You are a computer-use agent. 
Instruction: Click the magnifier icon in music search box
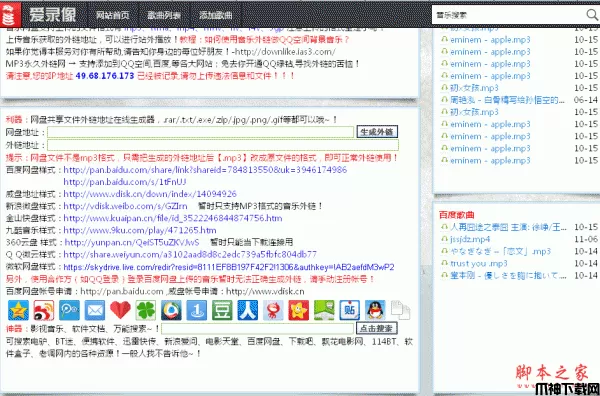point(592,15)
